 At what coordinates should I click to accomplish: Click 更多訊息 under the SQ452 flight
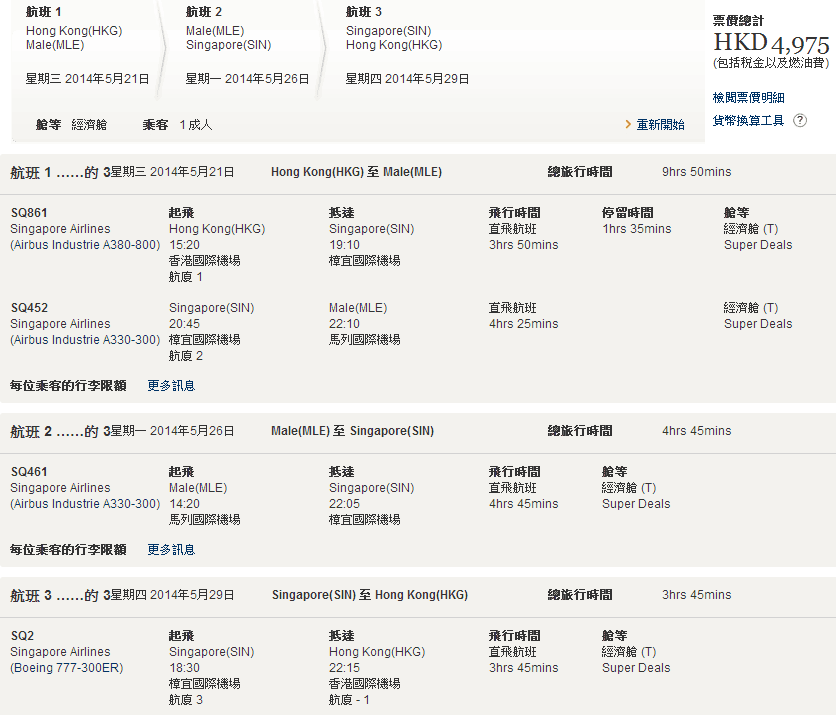coord(171,386)
